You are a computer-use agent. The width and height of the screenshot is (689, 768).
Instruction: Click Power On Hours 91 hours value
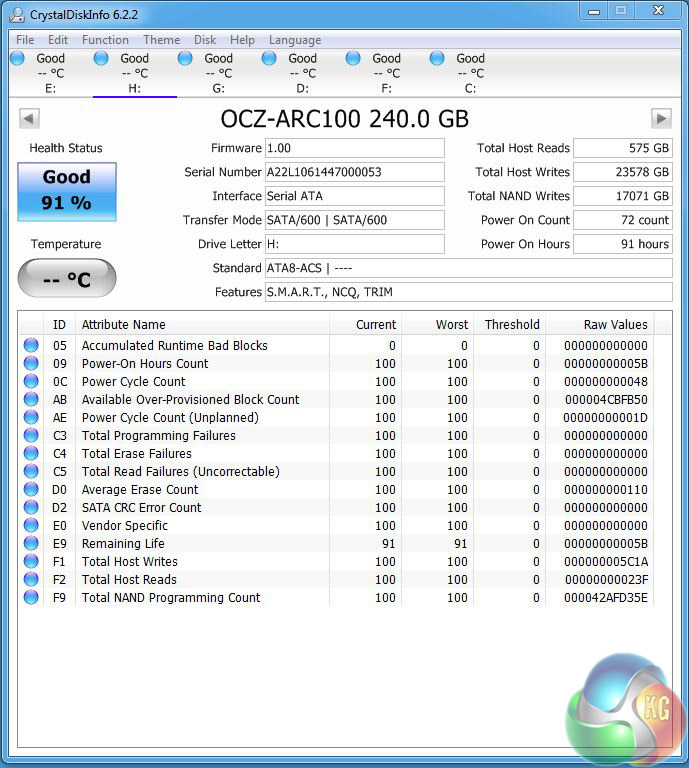pos(623,244)
